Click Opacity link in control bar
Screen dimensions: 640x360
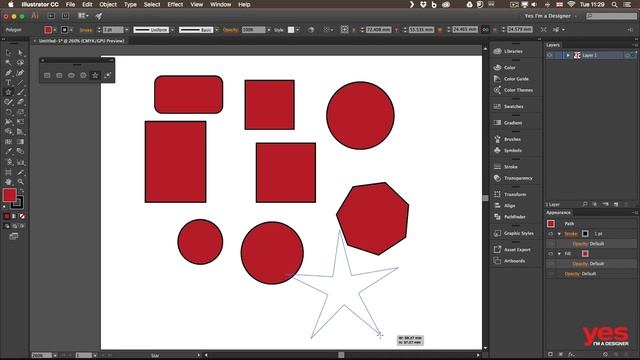click(x=231, y=30)
